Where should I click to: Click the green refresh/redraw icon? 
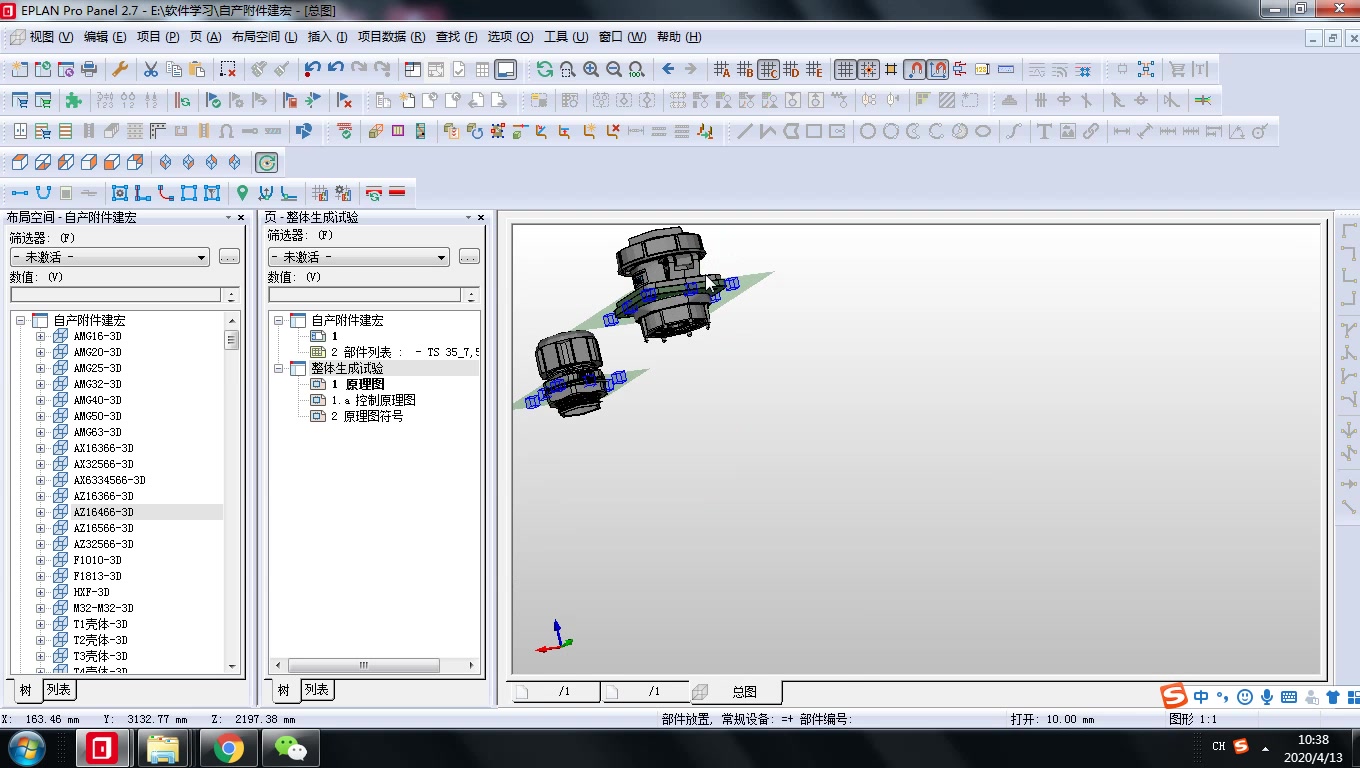click(x=544, y=69)
